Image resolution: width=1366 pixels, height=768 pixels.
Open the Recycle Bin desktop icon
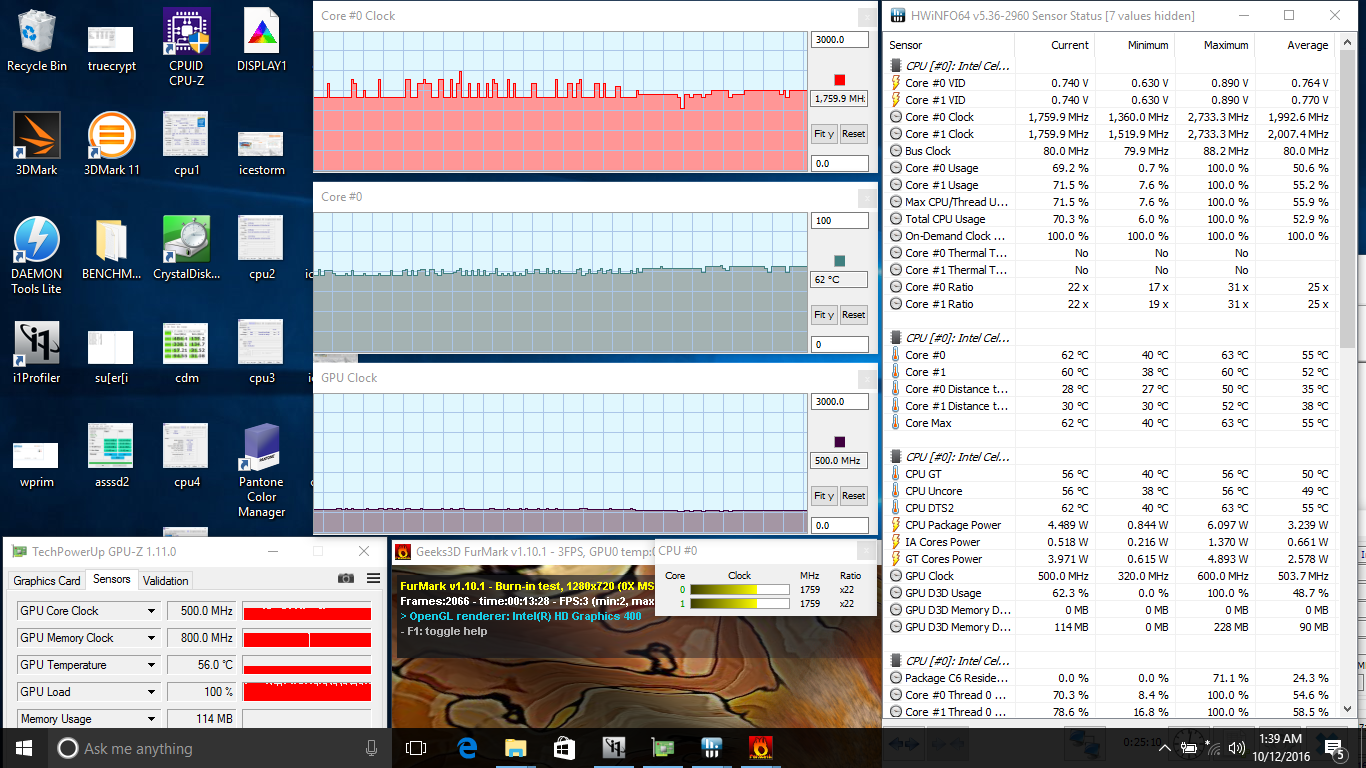pos(37,40)
